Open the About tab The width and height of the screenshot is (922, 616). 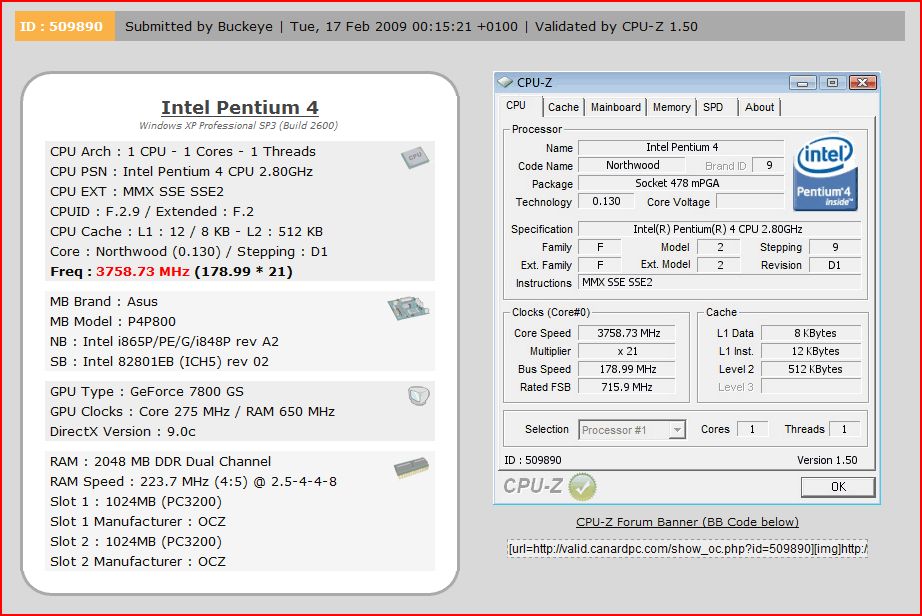(760, 107)
